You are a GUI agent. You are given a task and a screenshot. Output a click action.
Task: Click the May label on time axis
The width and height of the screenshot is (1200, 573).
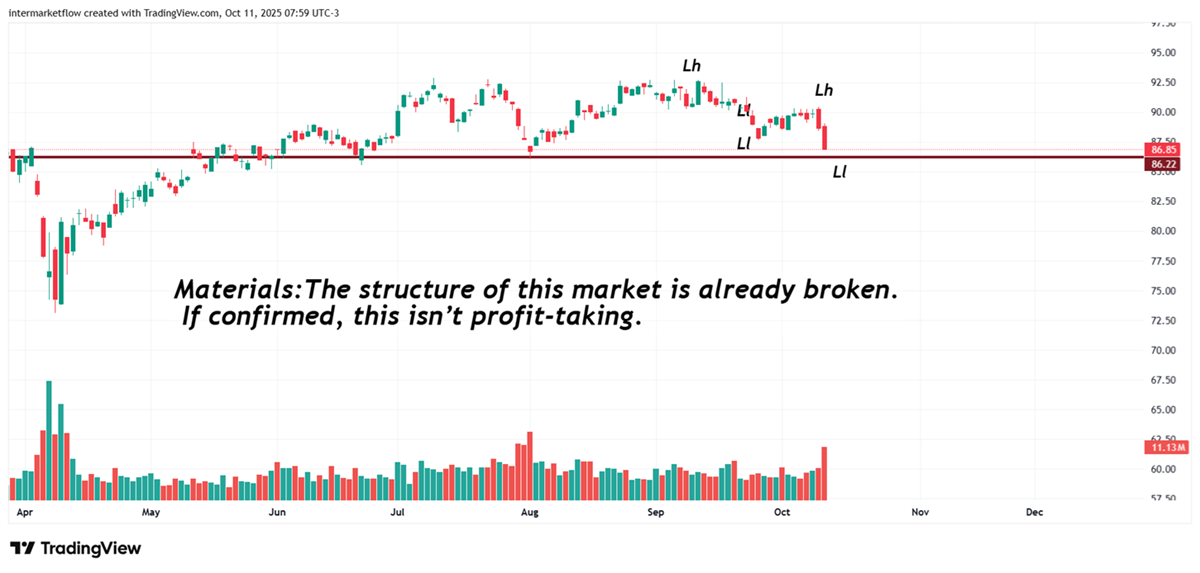151,513
